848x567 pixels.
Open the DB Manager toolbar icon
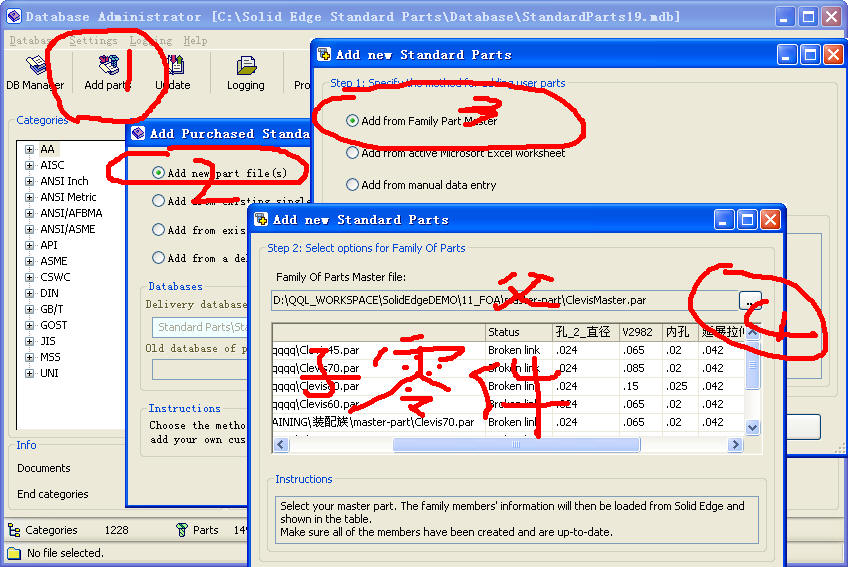[36, 65]
